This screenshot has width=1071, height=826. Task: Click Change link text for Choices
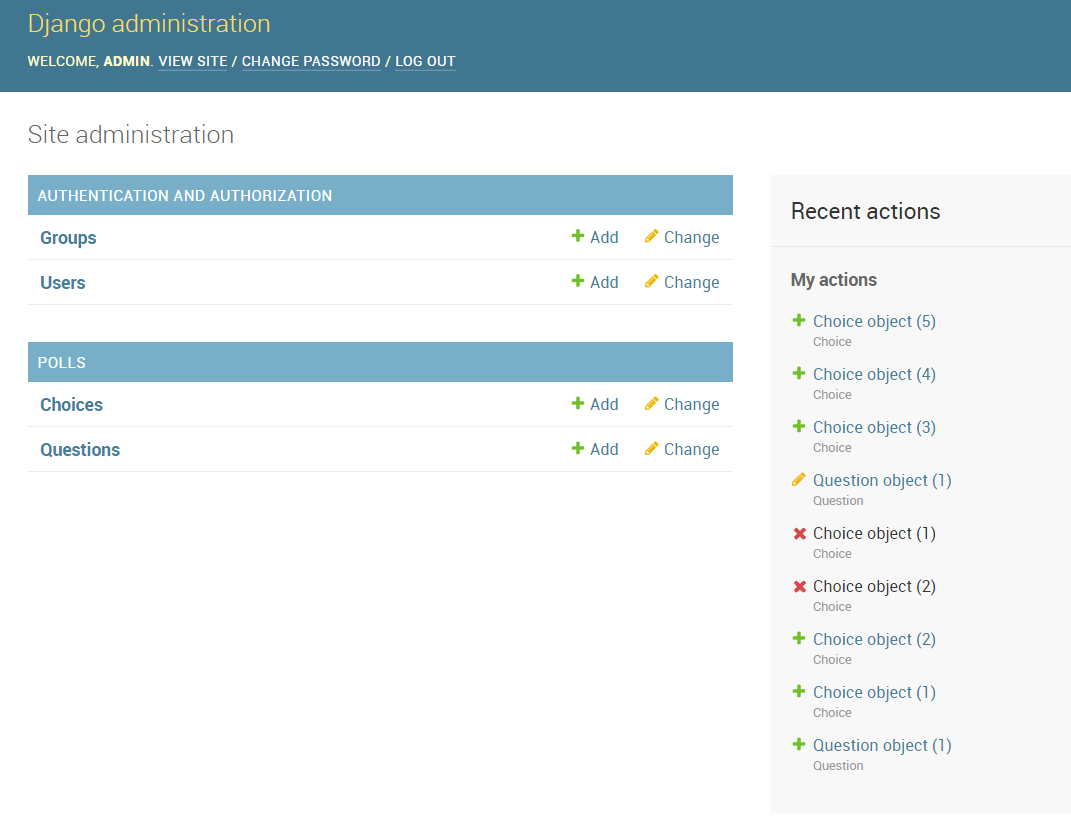pos(691,404)
